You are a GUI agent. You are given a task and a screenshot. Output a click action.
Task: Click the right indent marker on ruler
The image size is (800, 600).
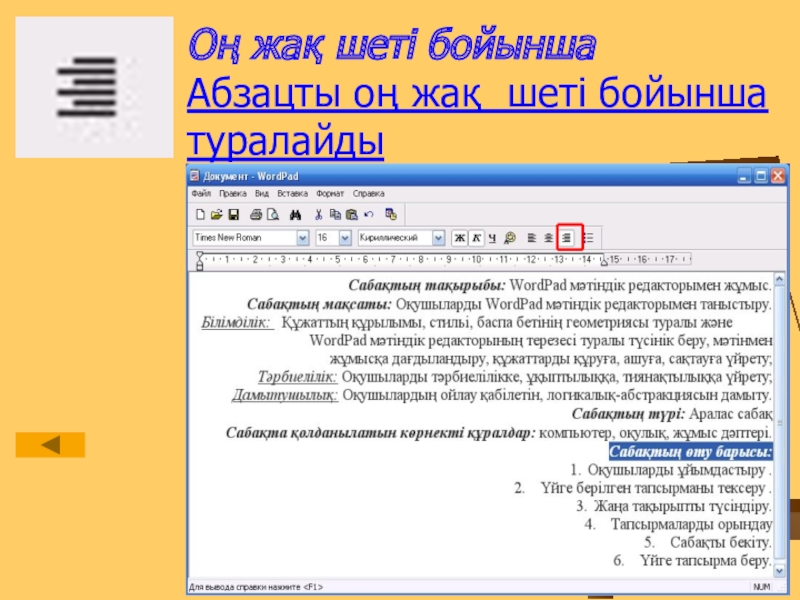tap(604, 262)
